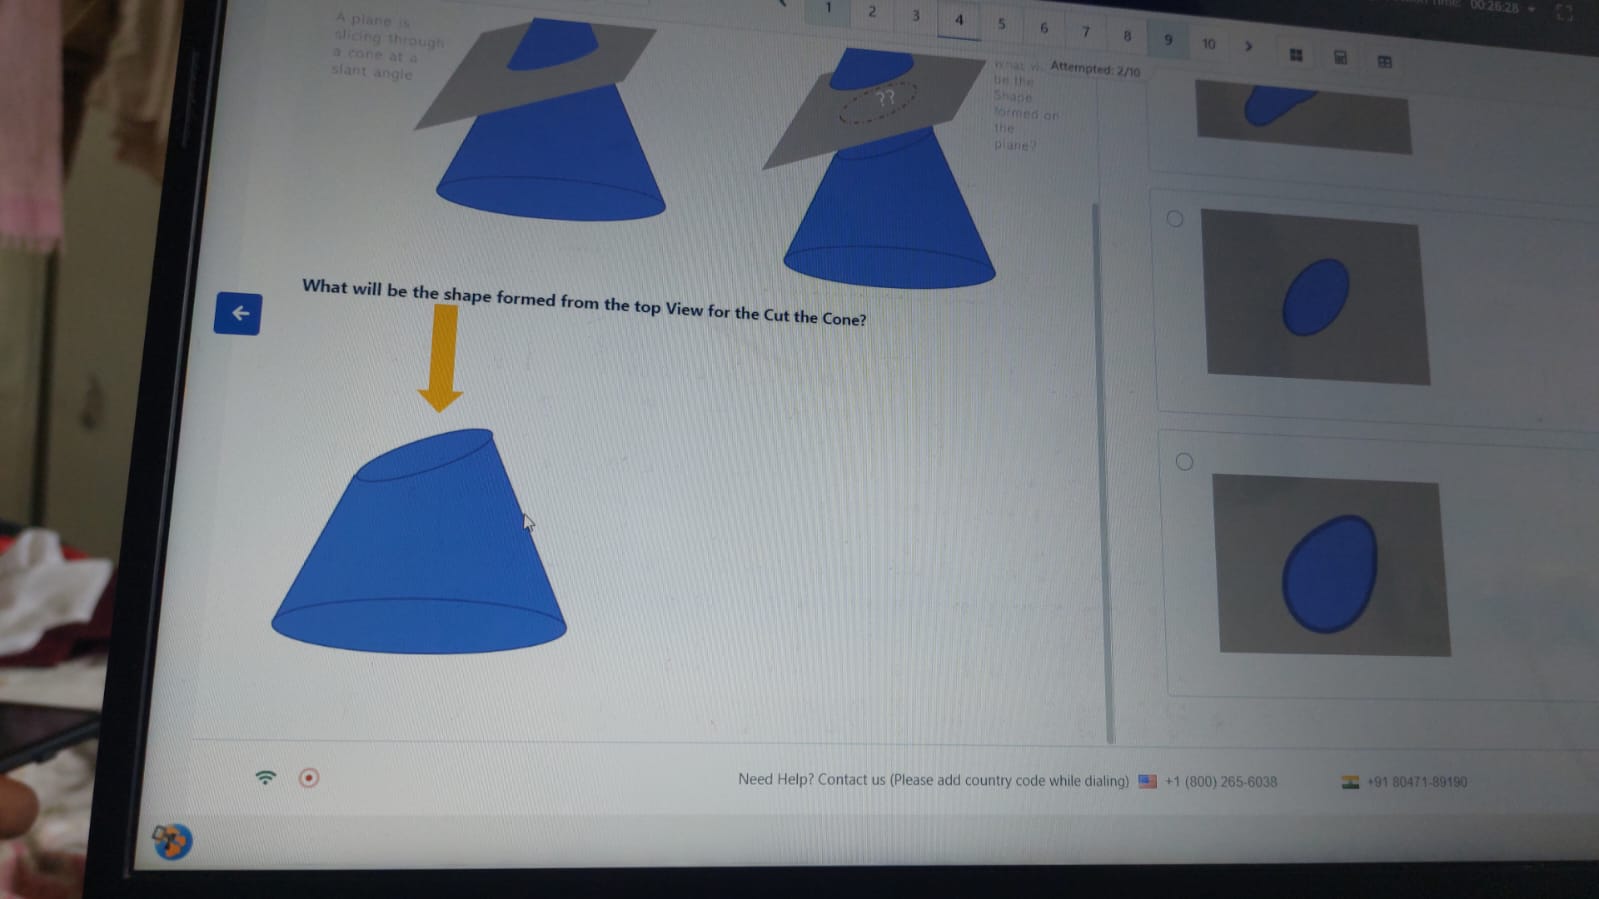1599x899 pixels.
Task: Click the US flag icon
Action: pos(1147,781)
